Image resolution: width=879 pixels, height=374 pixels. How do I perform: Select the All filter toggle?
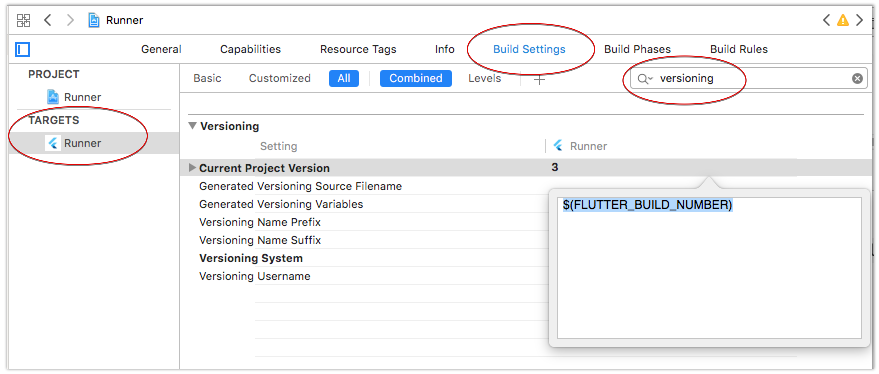tap(344, 79)
